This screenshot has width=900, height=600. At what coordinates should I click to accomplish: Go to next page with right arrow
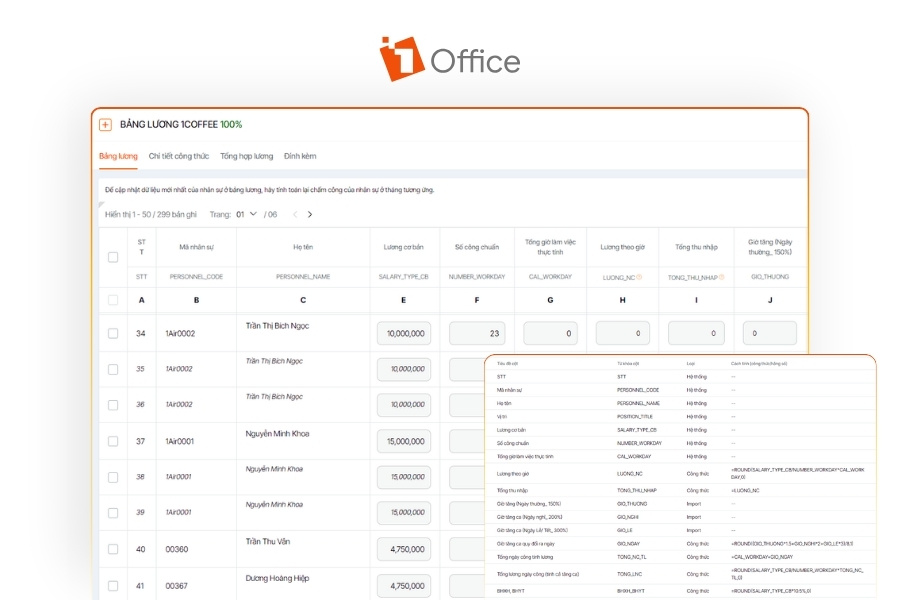click(x=310, y=214)
